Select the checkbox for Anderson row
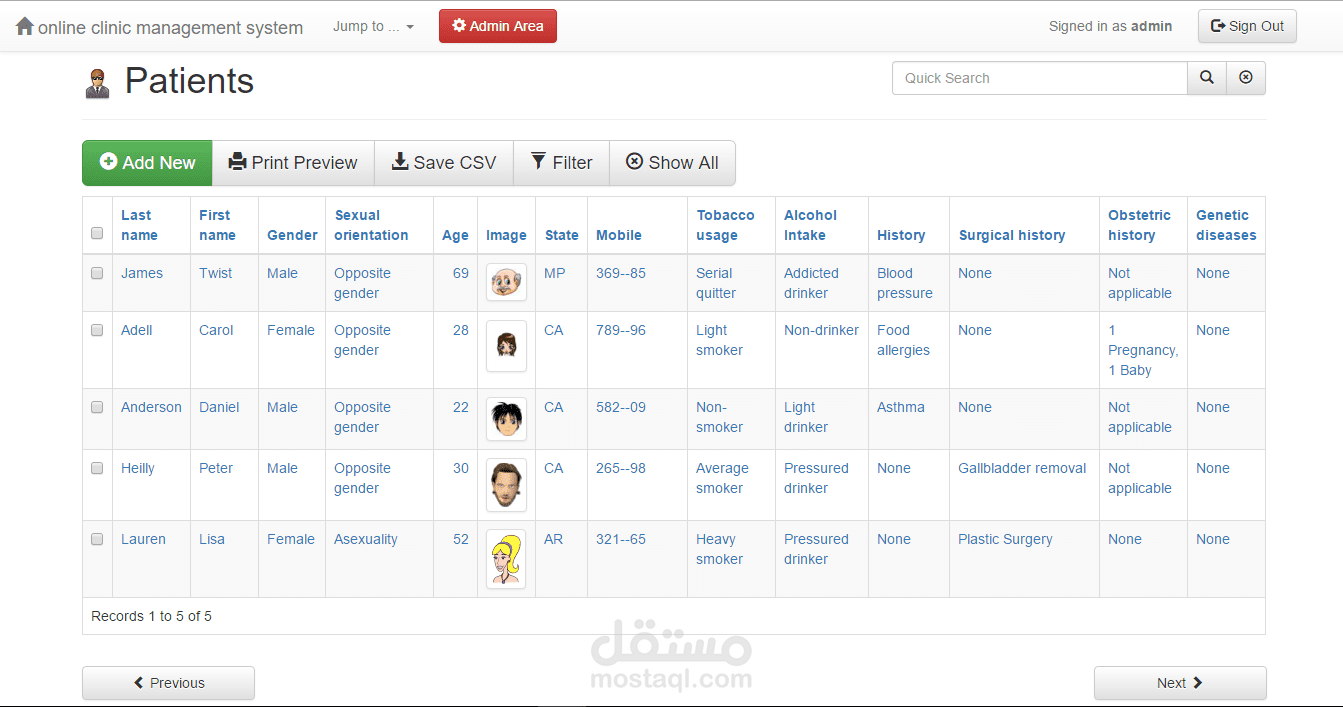Image resolution: width=1343 pixels, height=707 pixels. pos(97,407)
